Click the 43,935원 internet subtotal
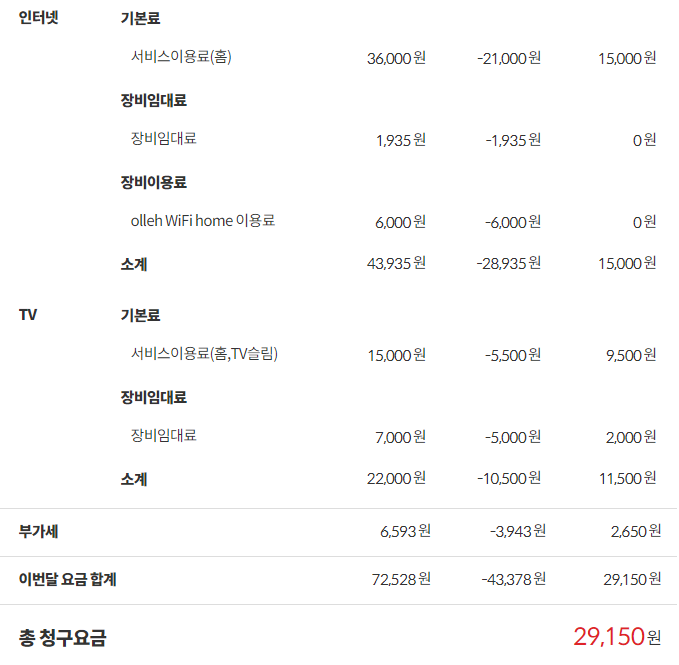679x665 pixels. pyautogui.click(x=396, y=263)
